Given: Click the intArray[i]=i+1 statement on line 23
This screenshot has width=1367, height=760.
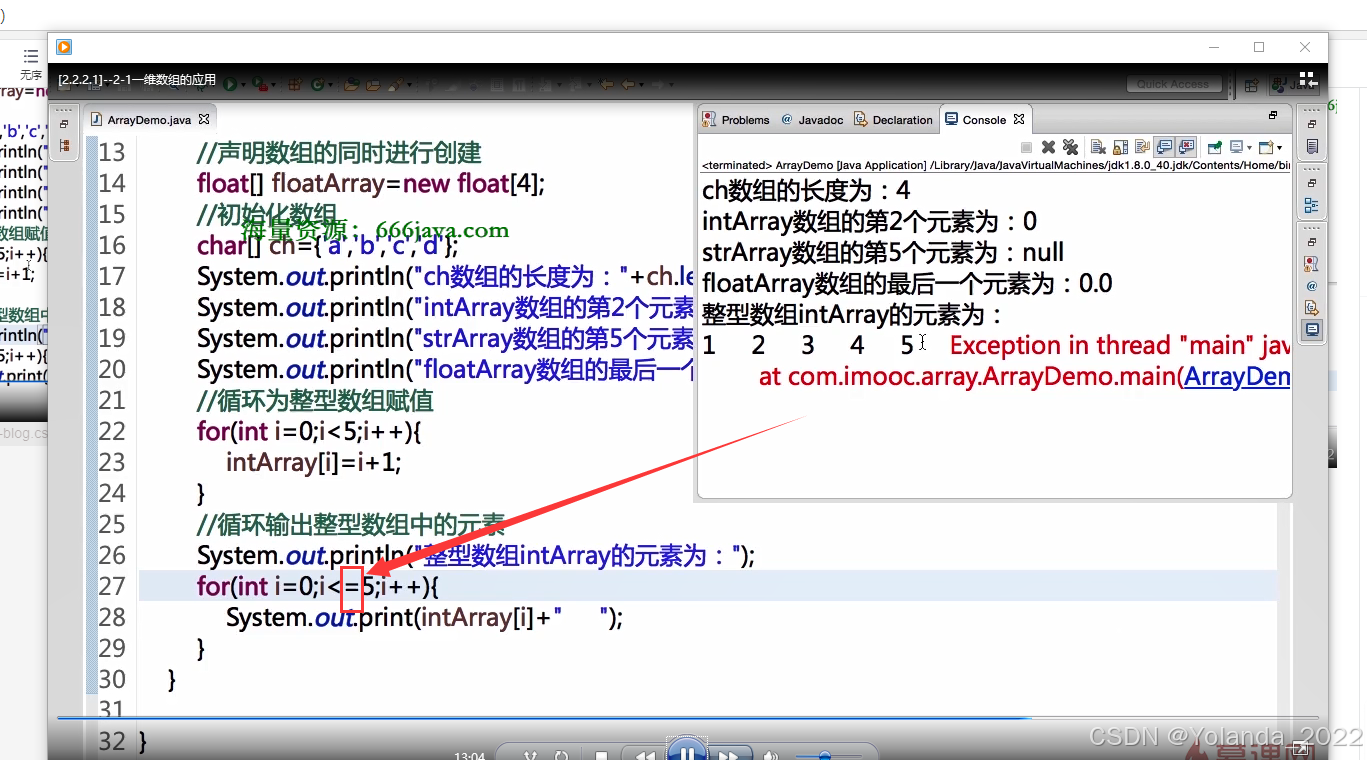Looking at the screenshot, I should (x=313, y=463).
